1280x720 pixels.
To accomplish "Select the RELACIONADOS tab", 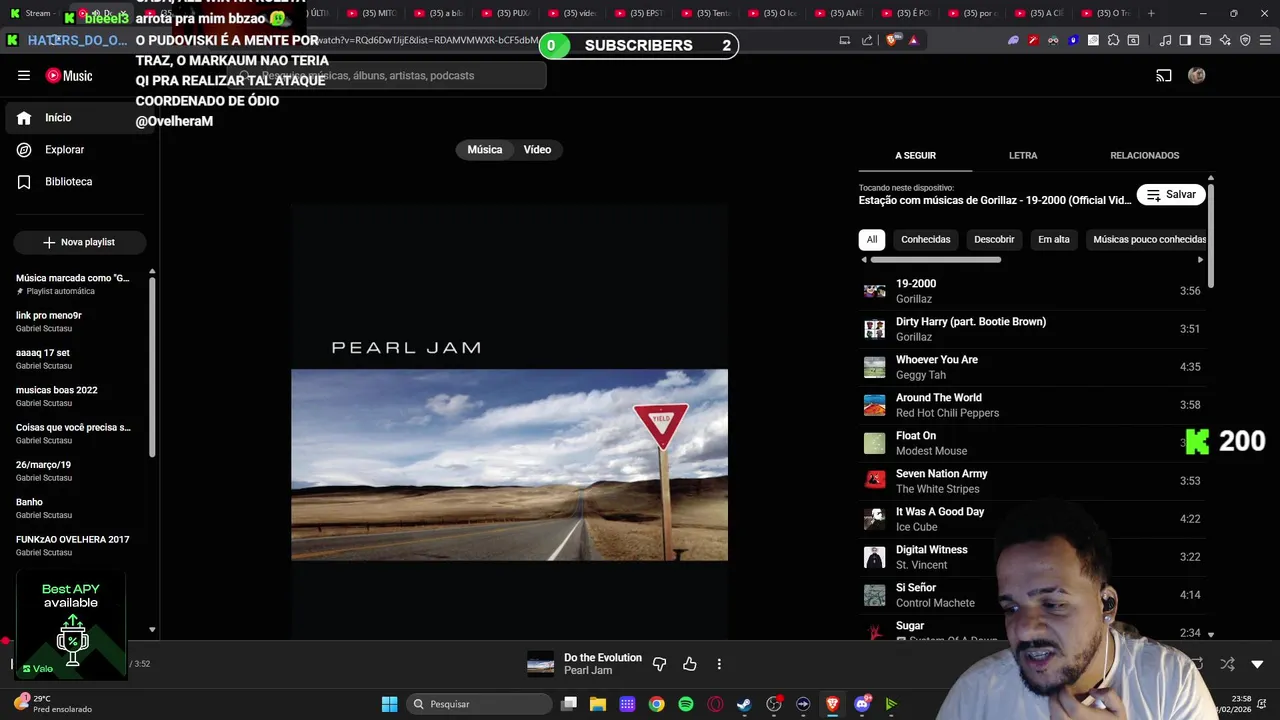I will tap(1144, 156).
